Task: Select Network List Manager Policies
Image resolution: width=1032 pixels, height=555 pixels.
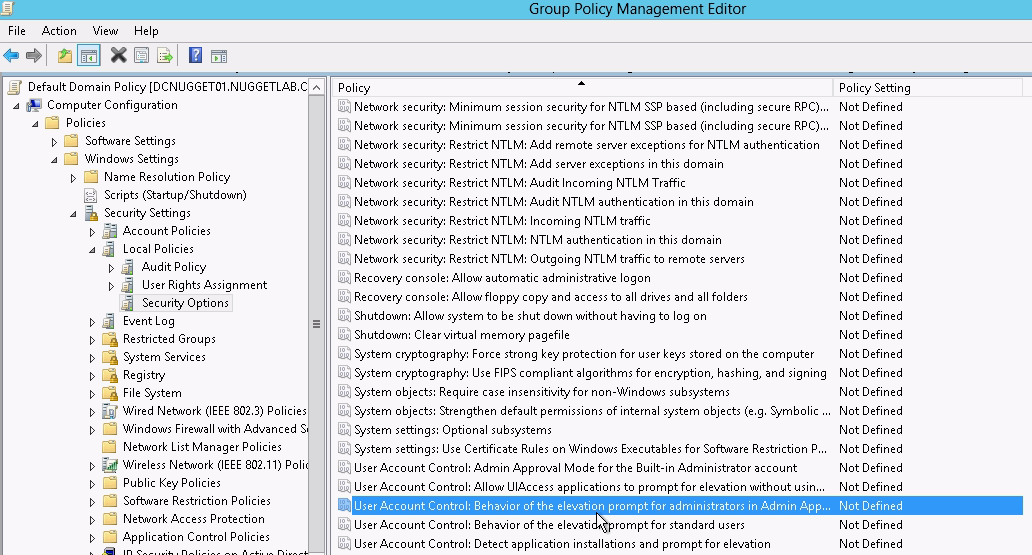Action: [x=202, y=447]
